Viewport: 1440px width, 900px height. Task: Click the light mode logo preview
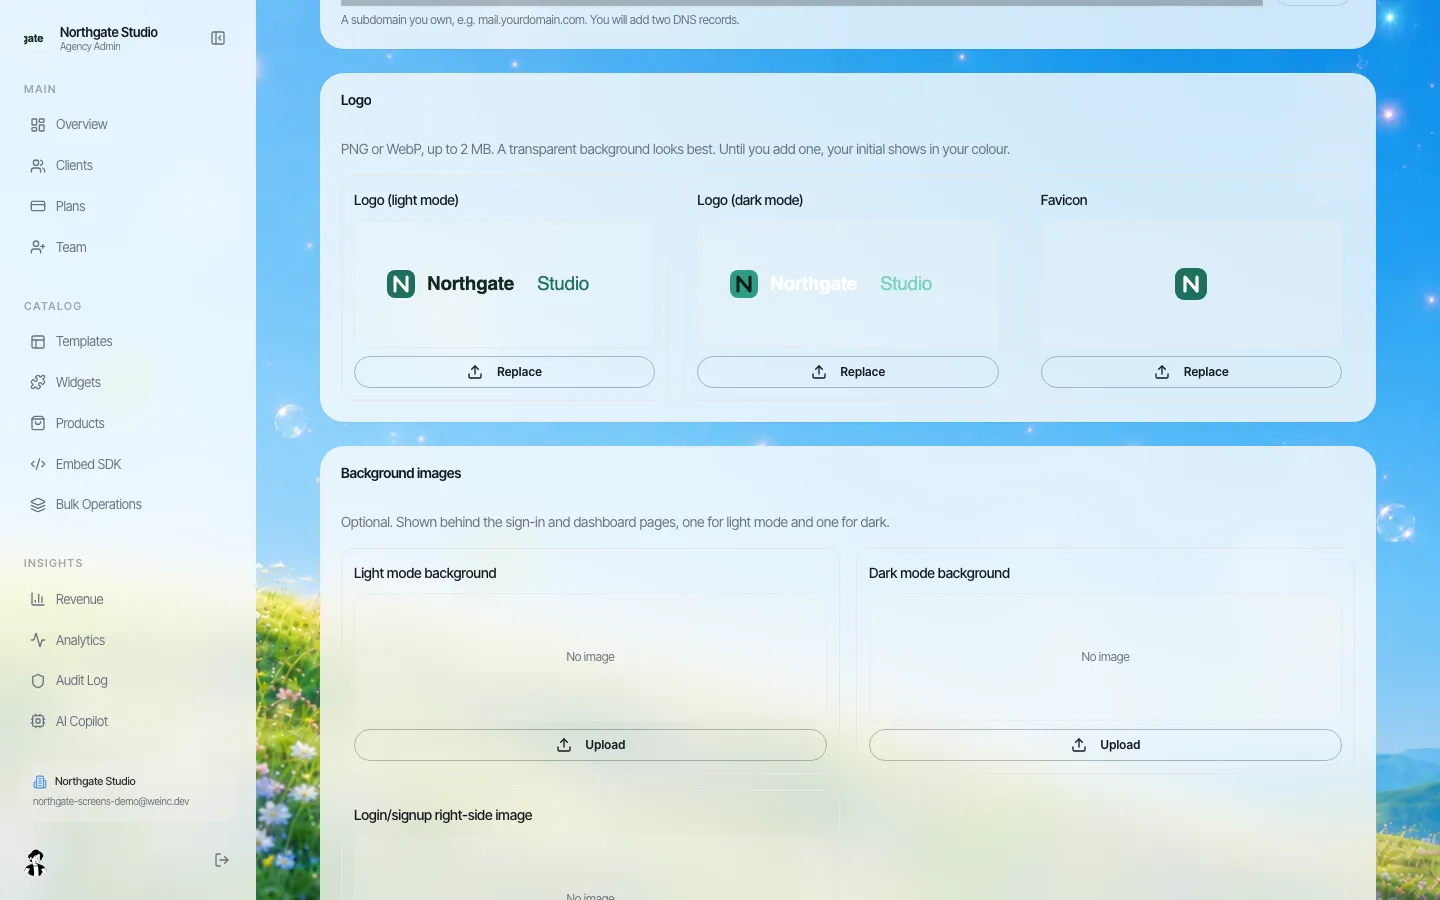tap(504, 284)
